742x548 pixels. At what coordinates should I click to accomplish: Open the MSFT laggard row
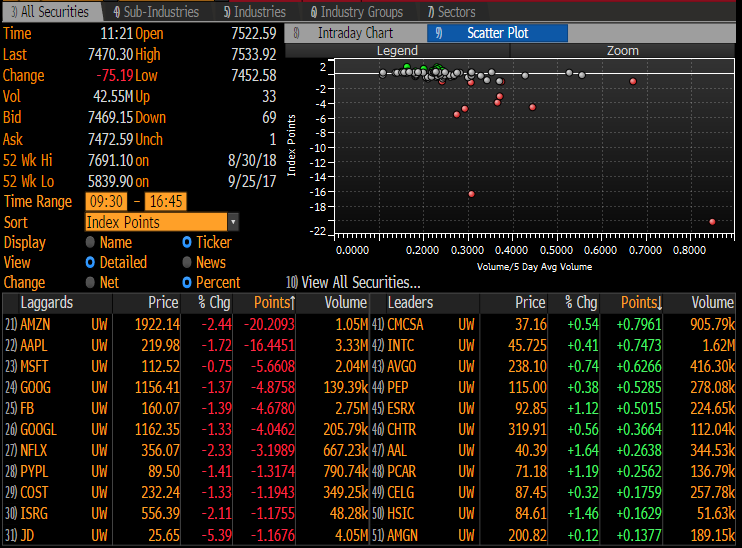[x=186, y=367]
